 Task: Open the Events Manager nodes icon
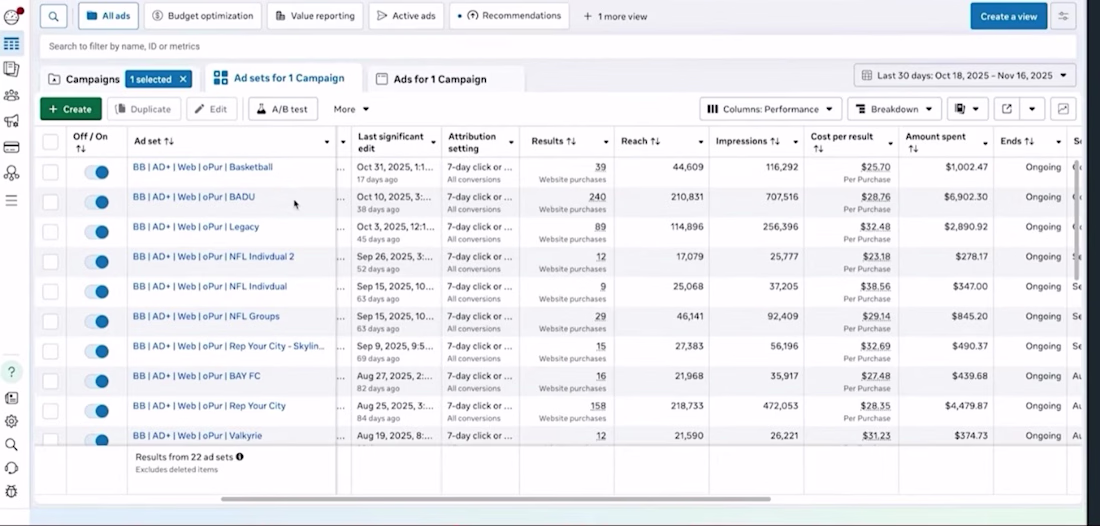pyautogui.click(x=11, y=173)
